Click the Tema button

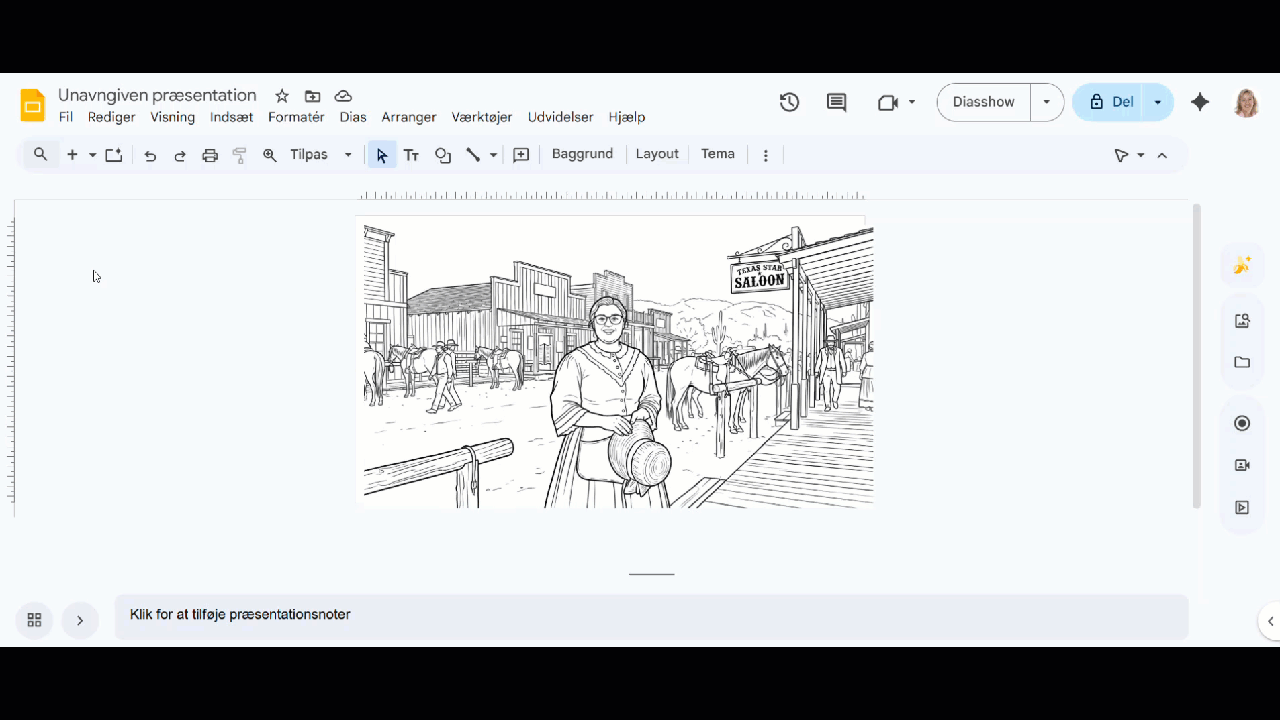pos(717,154)
